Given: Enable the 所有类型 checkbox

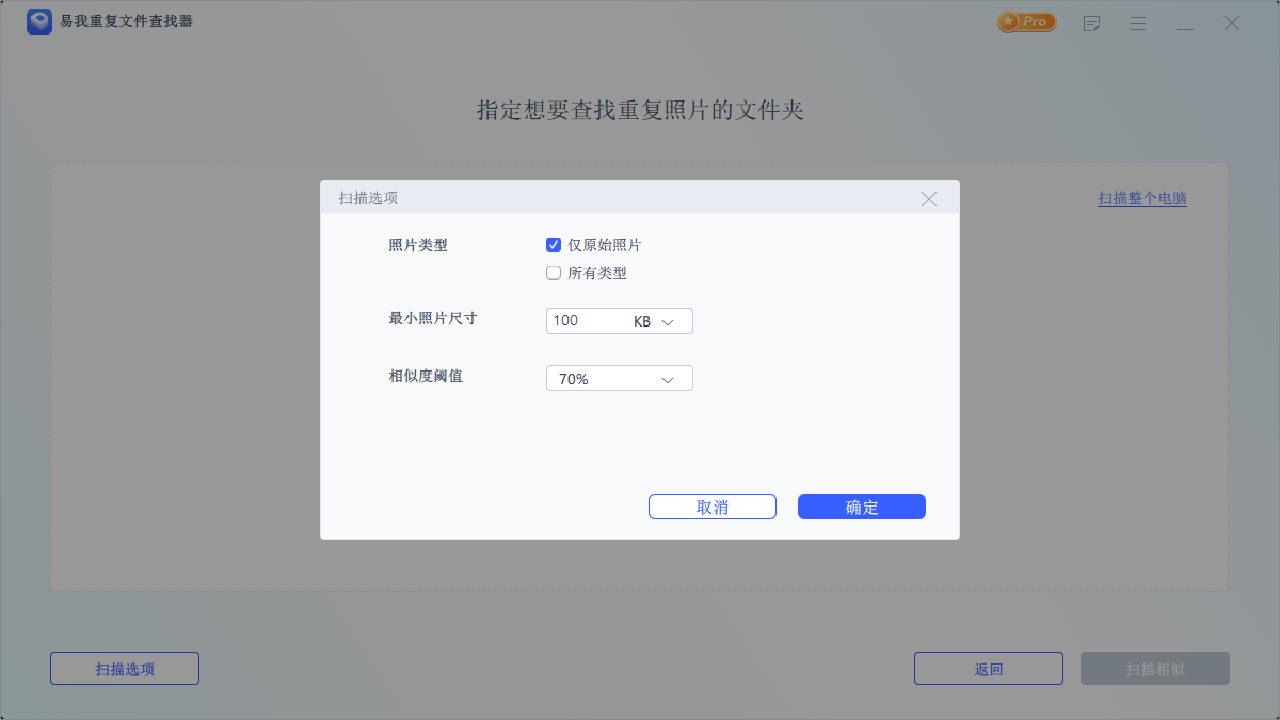Looking at the screenshot, I should [x=553, y=272].
